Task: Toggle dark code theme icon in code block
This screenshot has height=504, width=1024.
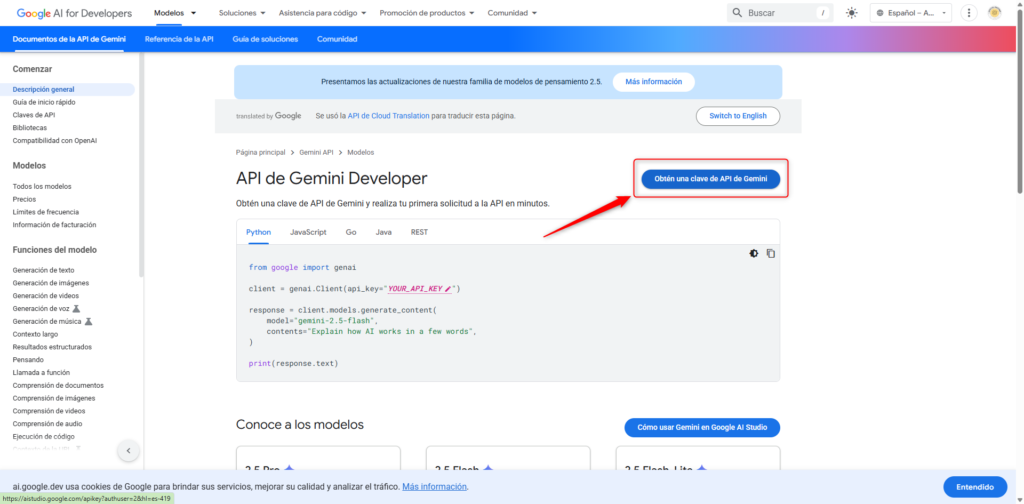Action: (x=754, y=253)
